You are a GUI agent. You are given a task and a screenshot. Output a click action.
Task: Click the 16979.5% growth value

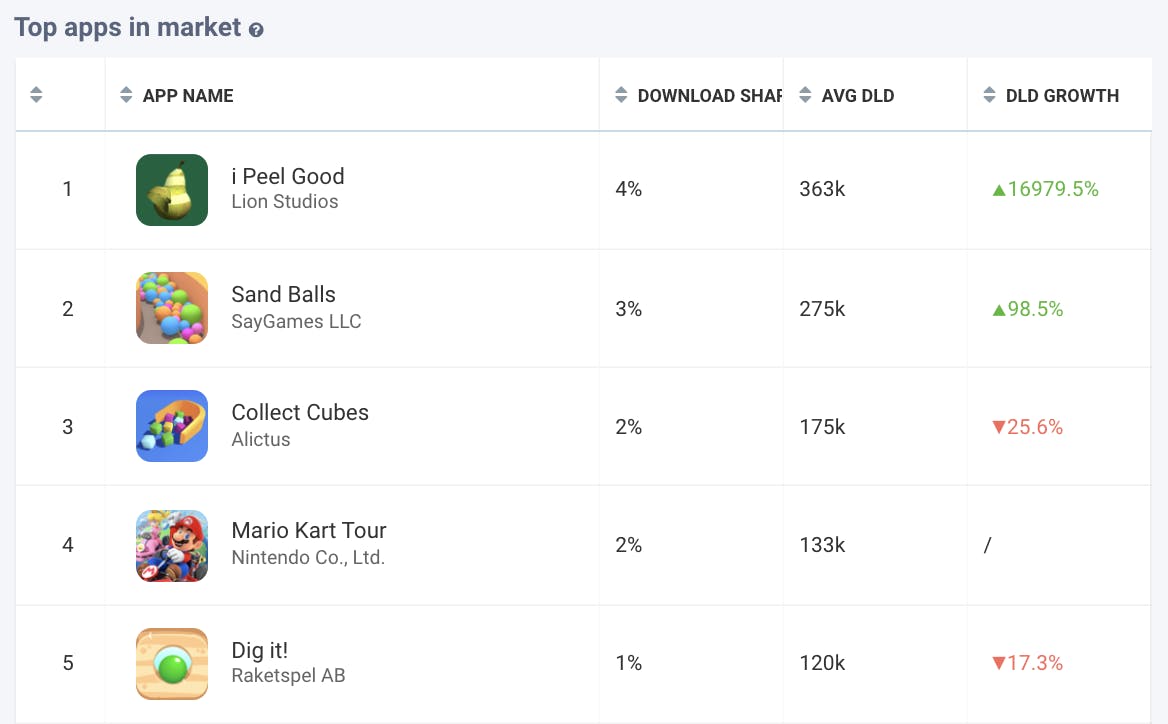coord(1045,190)
